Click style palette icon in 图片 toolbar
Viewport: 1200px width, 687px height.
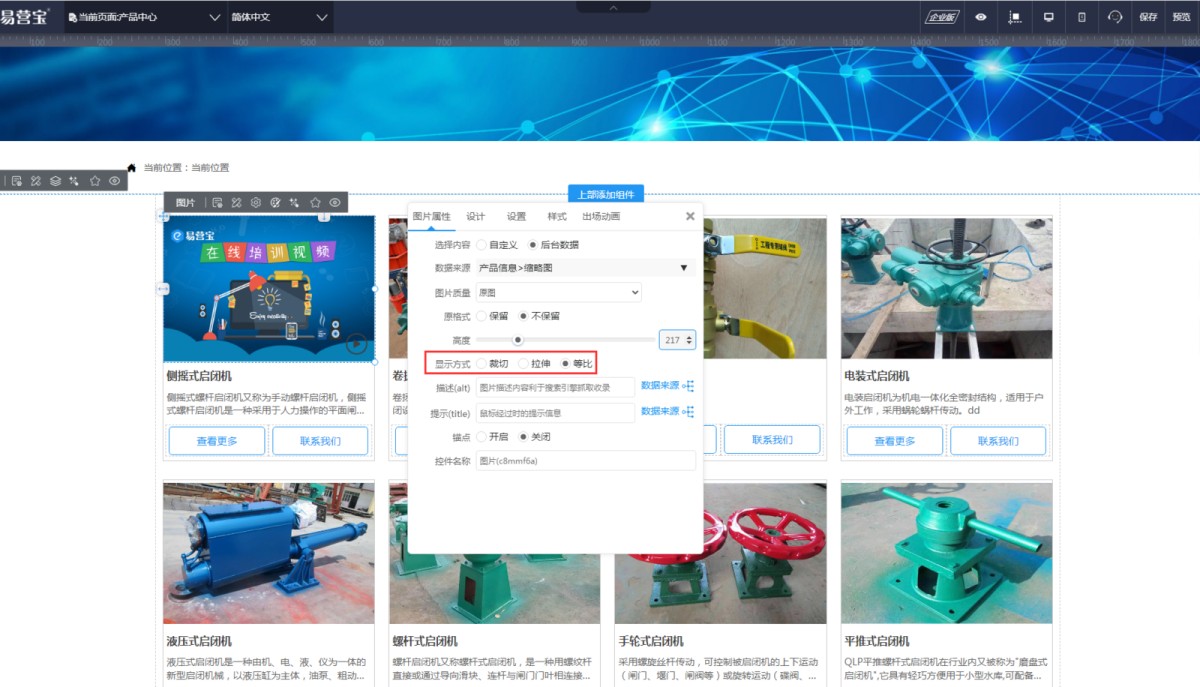275,203
